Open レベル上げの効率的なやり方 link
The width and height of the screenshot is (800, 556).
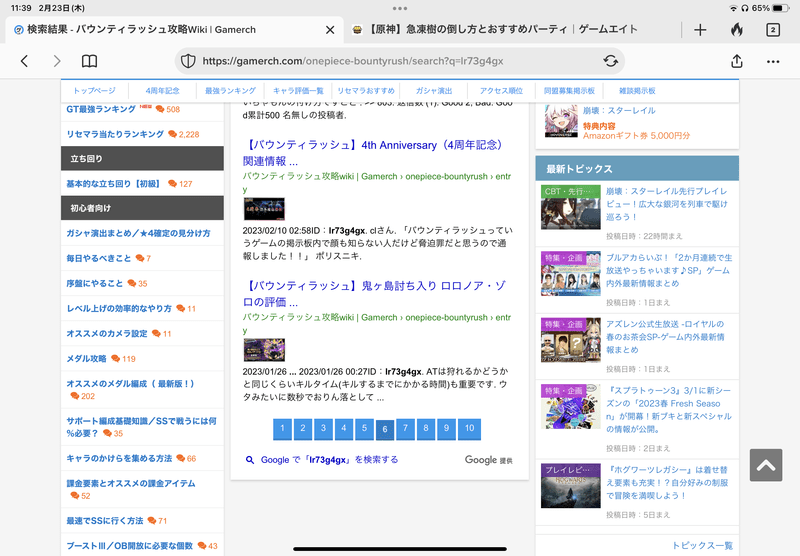(119, 308)
